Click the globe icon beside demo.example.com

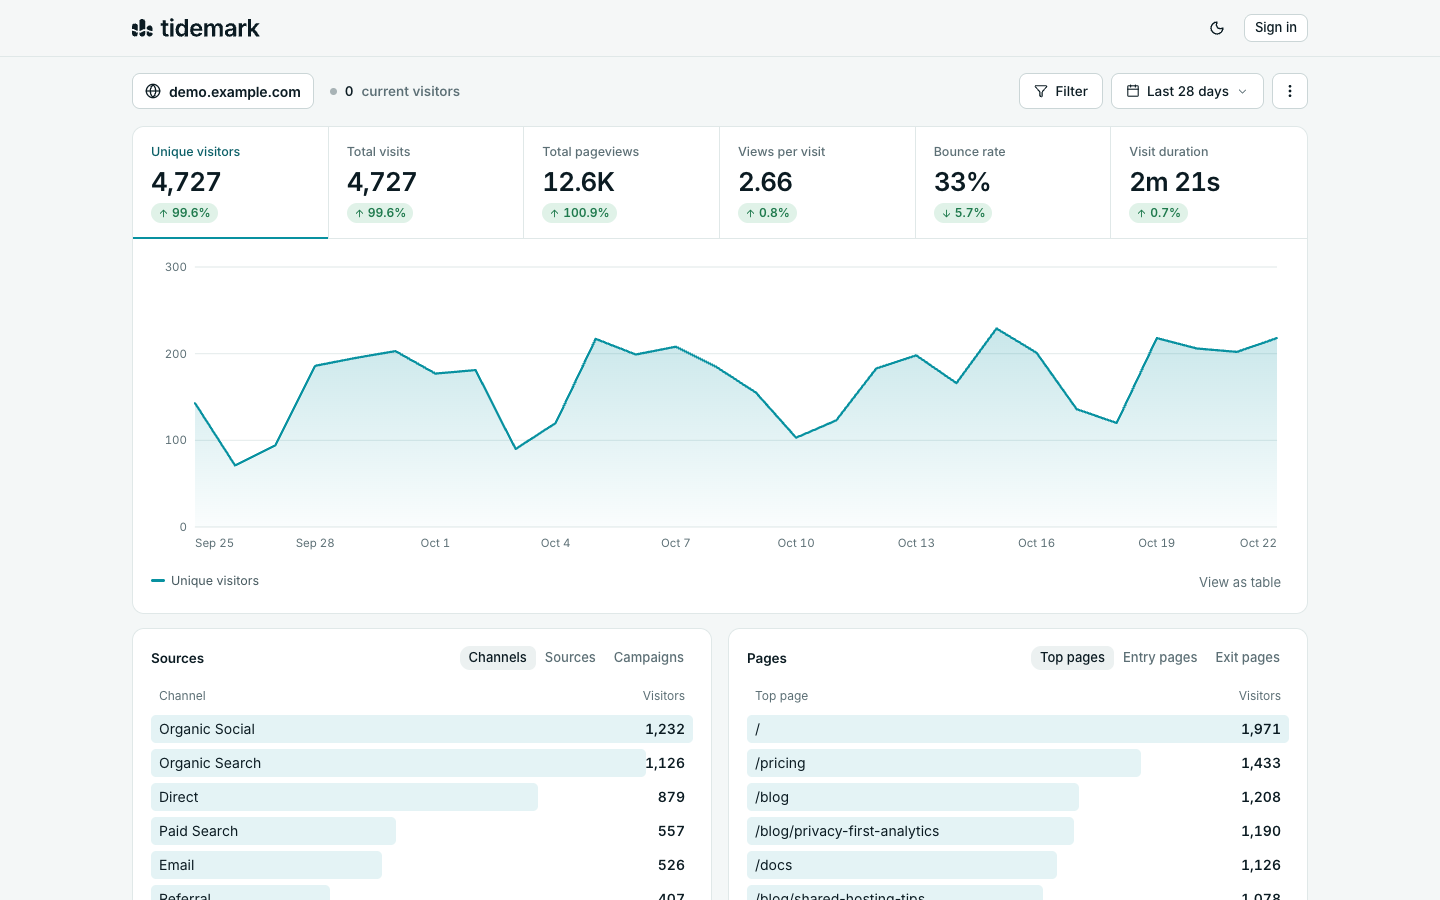click(x=153, y=91)
